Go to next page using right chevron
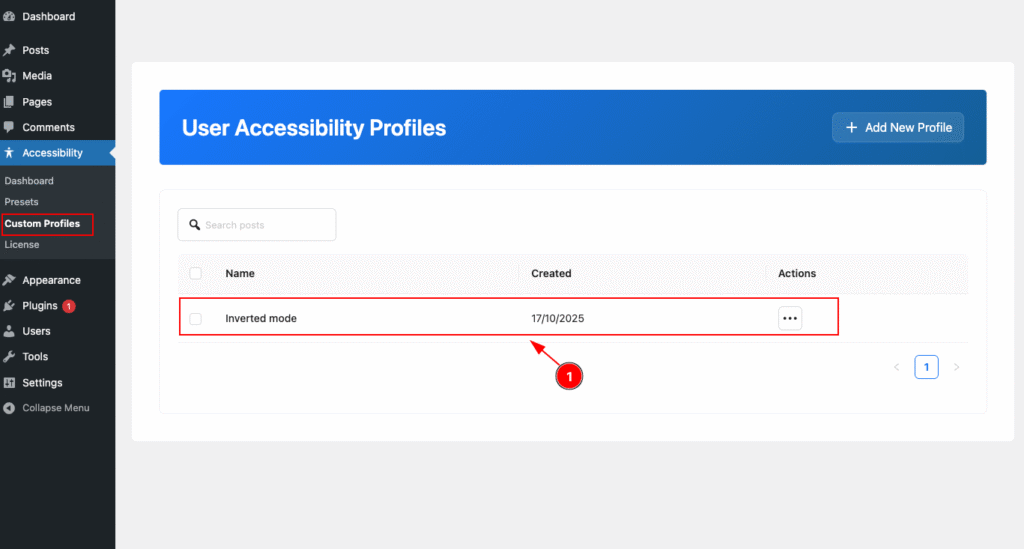Viewport: 1024px width, 549px height. point(956,368)
